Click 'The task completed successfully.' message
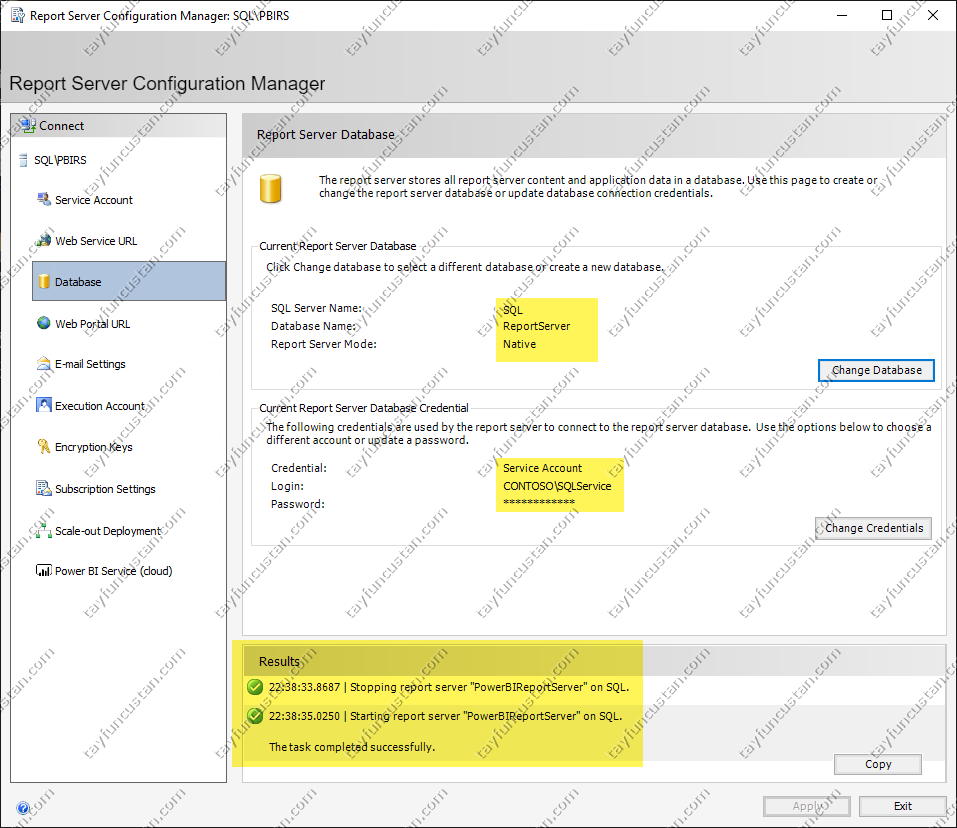 pos(352,747)
